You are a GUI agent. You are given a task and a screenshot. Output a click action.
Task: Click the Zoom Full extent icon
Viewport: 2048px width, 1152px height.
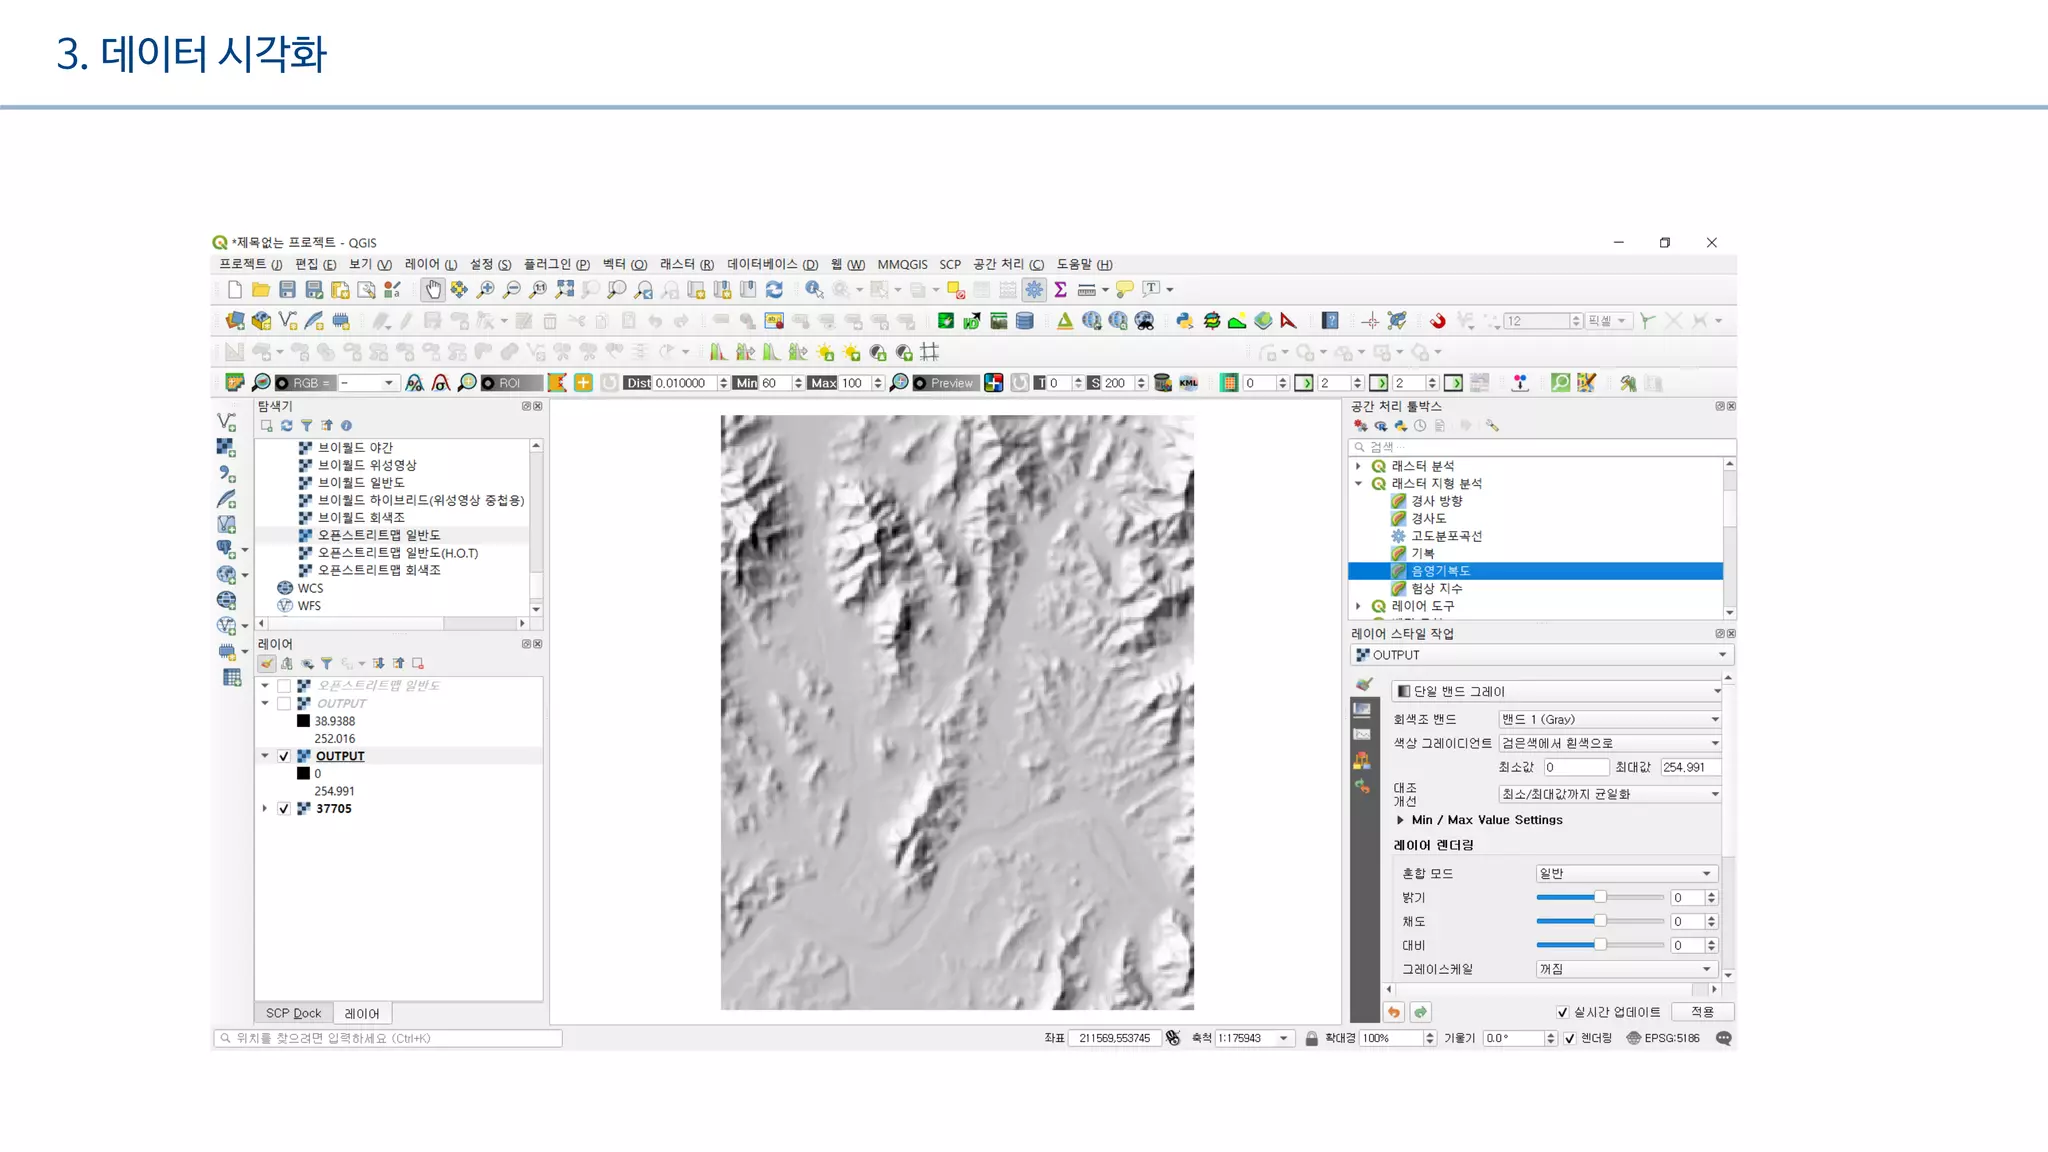565,290
